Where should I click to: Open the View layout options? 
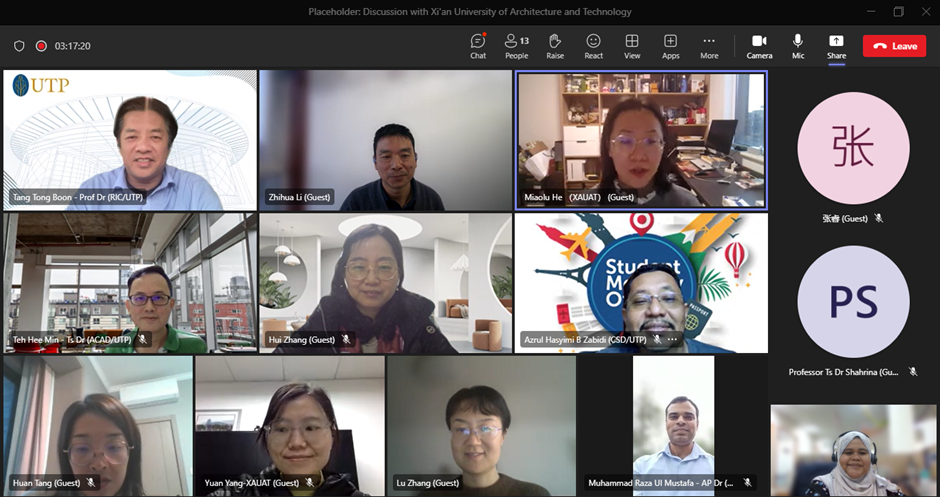coord(632,45)
